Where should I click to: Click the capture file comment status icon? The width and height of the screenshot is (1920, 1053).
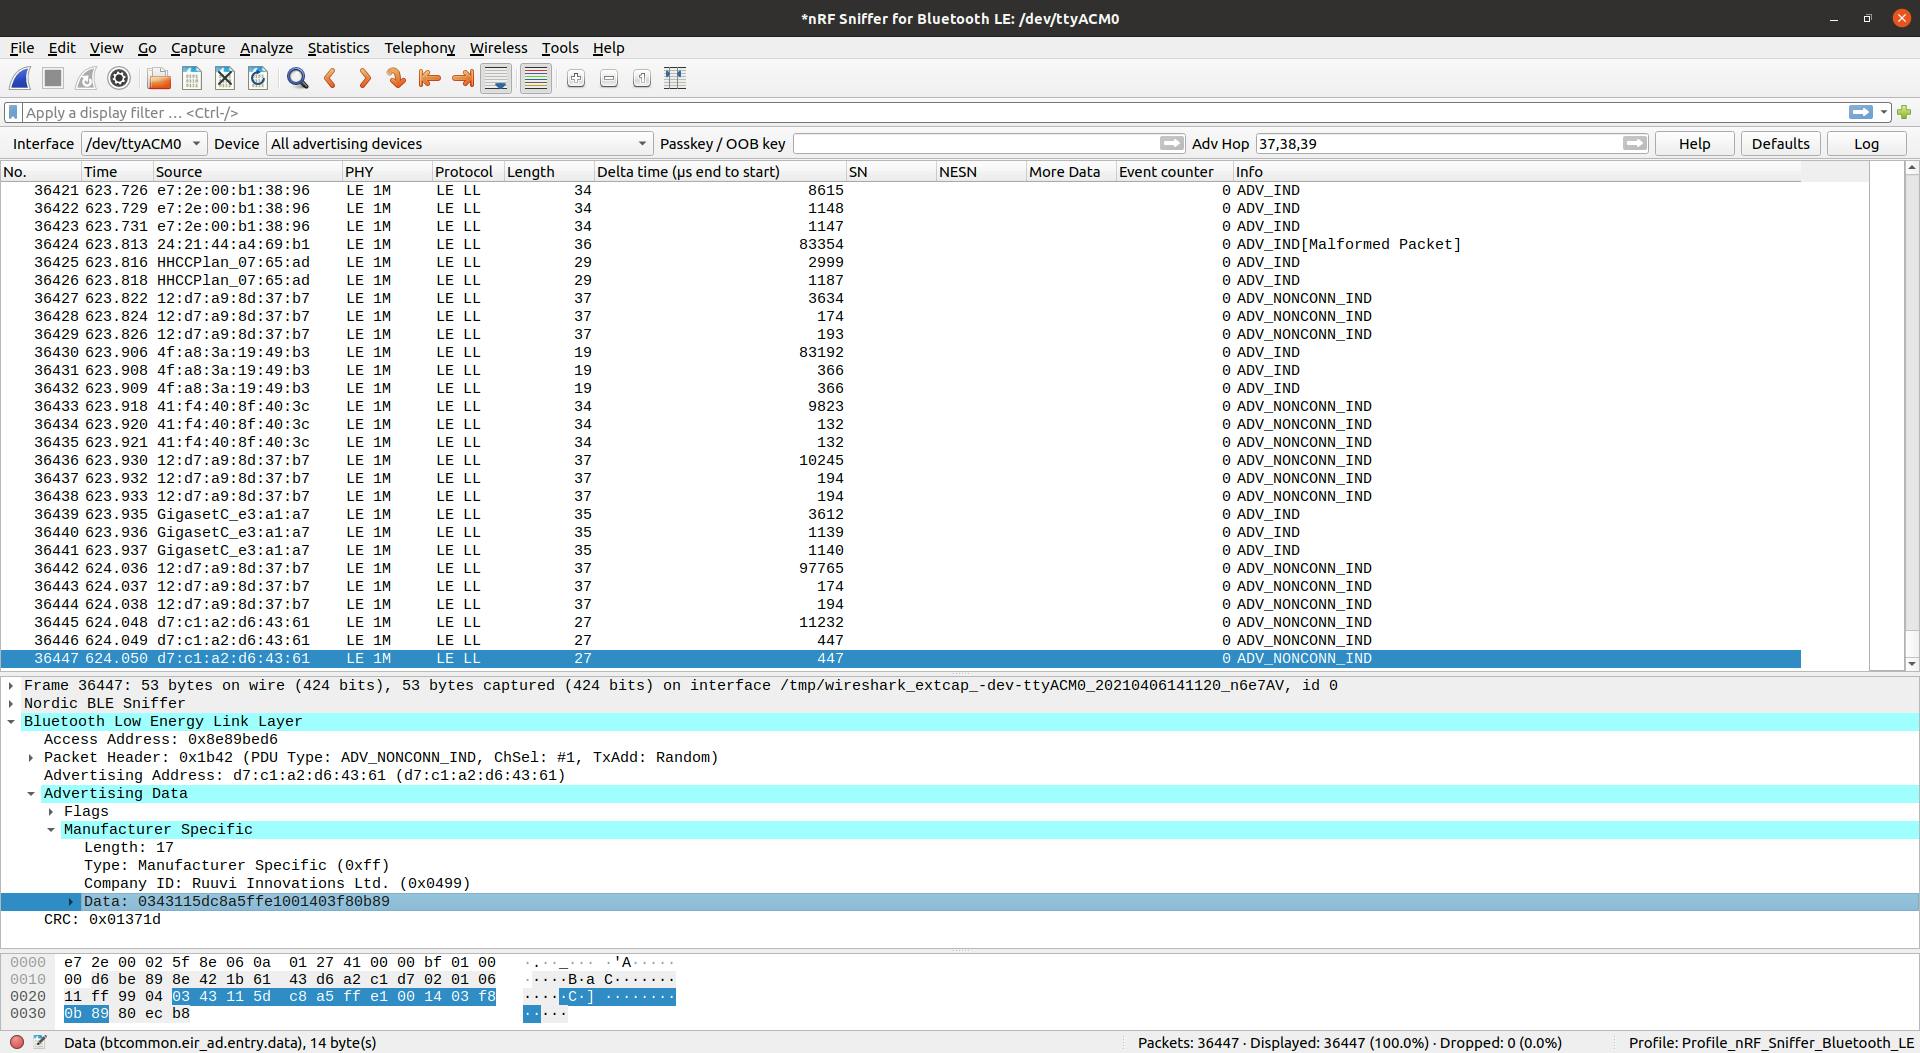pos(40,1042)
